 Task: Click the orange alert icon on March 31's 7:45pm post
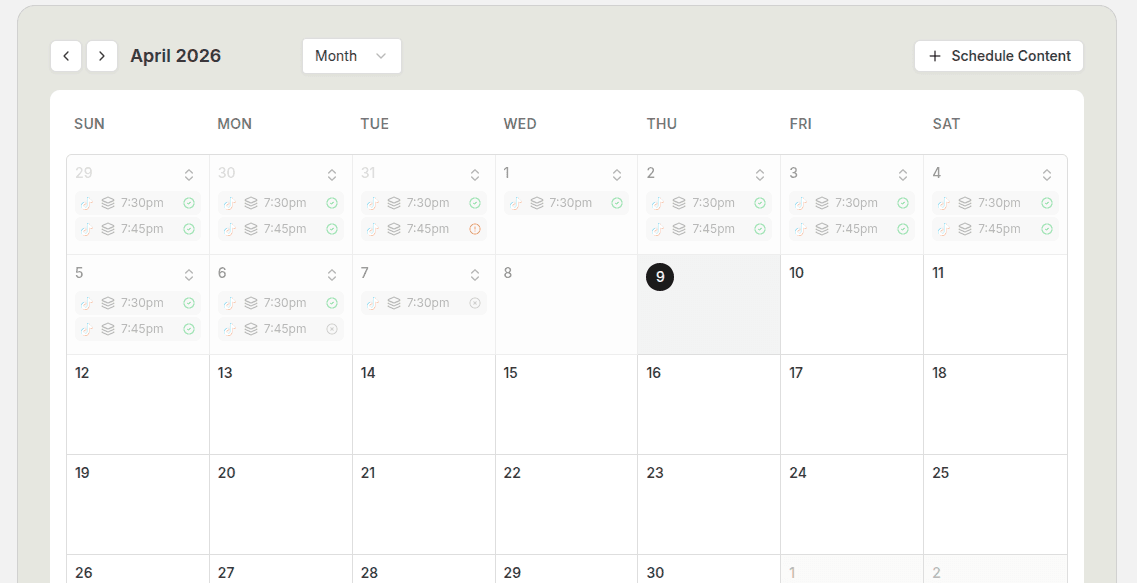coord(474,228)
